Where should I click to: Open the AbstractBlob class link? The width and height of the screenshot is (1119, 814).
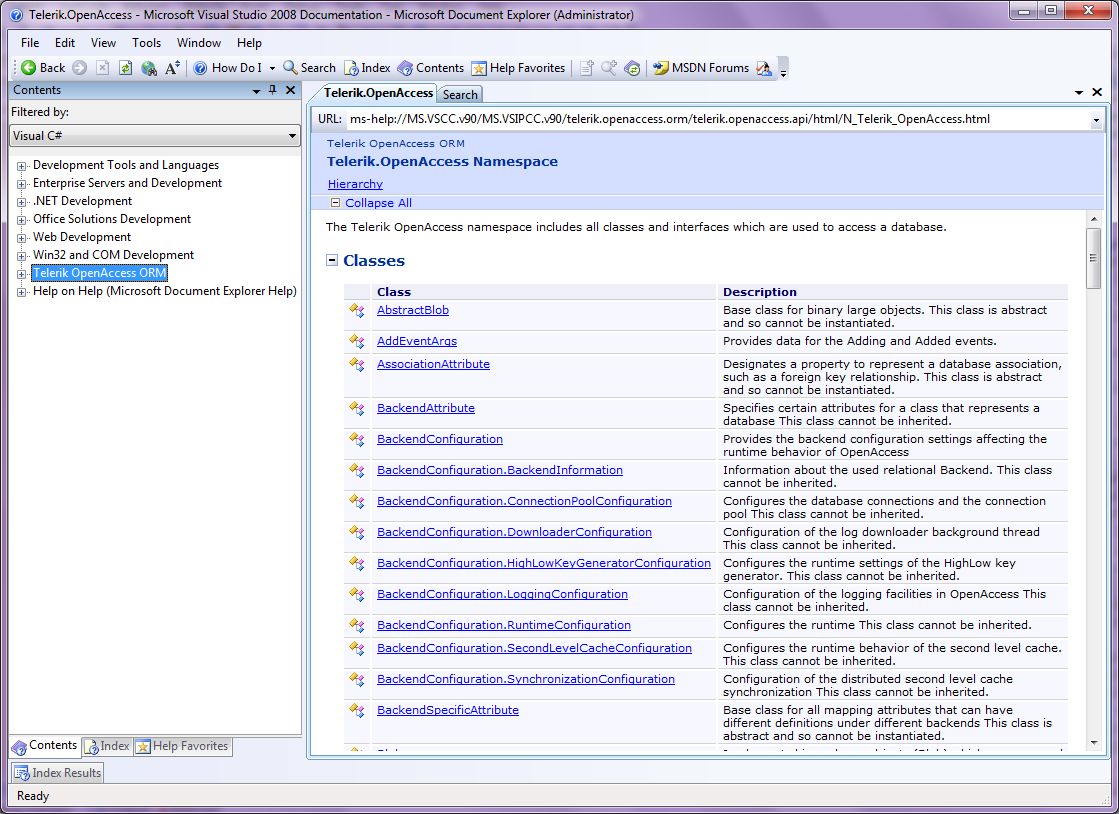(412, 310)
